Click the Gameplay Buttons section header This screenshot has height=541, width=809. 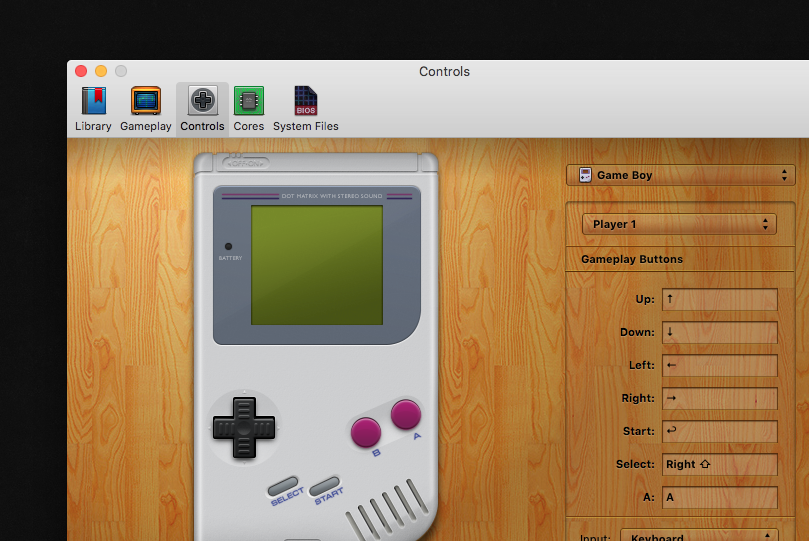(632, 259)
